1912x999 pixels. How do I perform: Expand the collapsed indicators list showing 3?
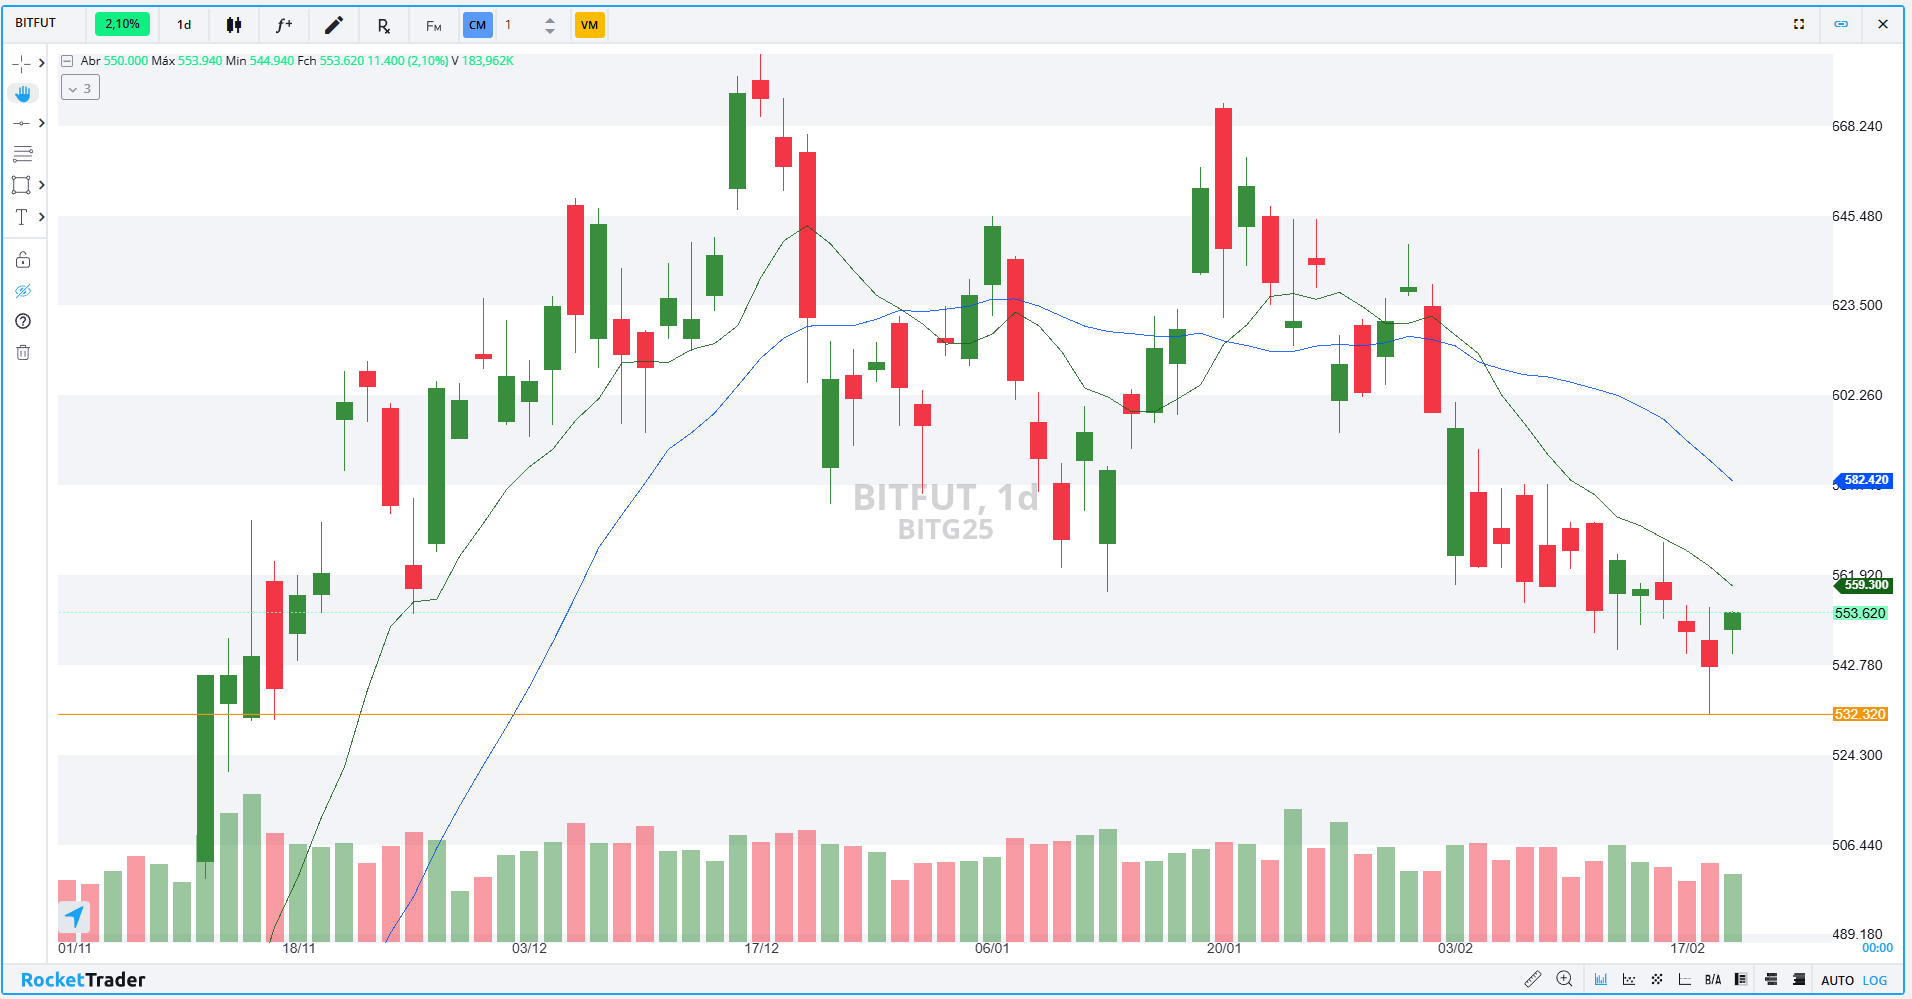point(80,88)
